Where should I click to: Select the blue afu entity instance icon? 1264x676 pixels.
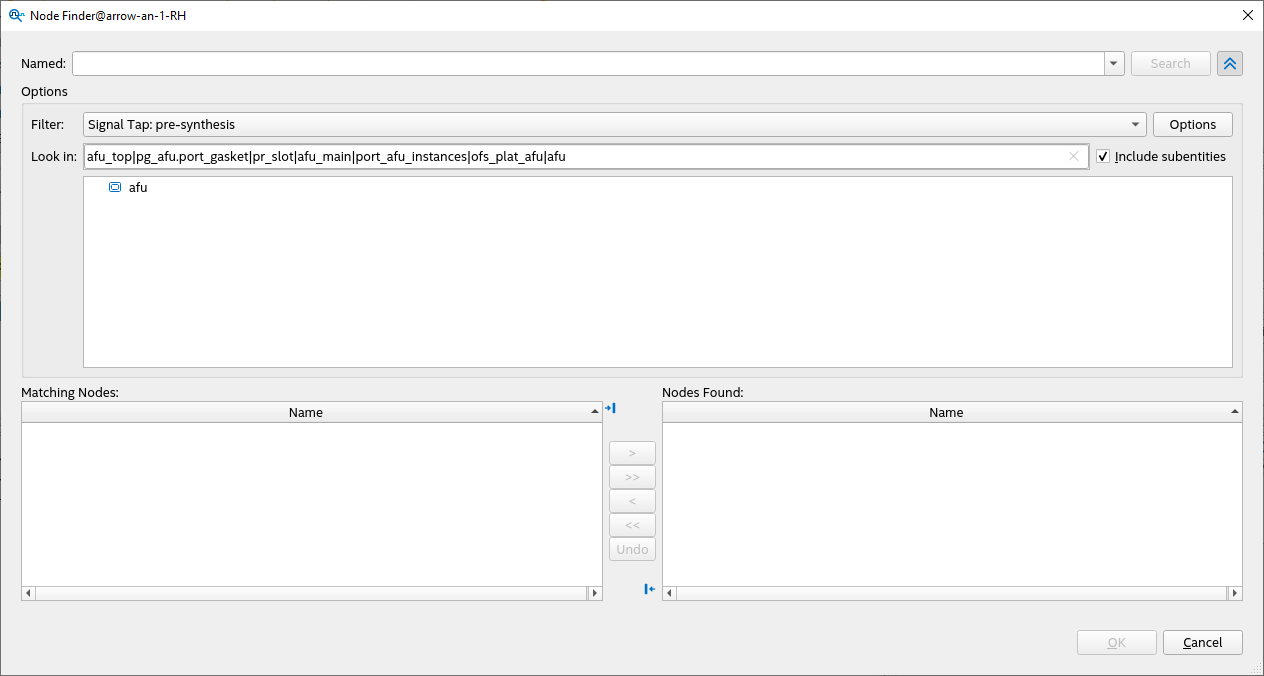coord(115,187)
